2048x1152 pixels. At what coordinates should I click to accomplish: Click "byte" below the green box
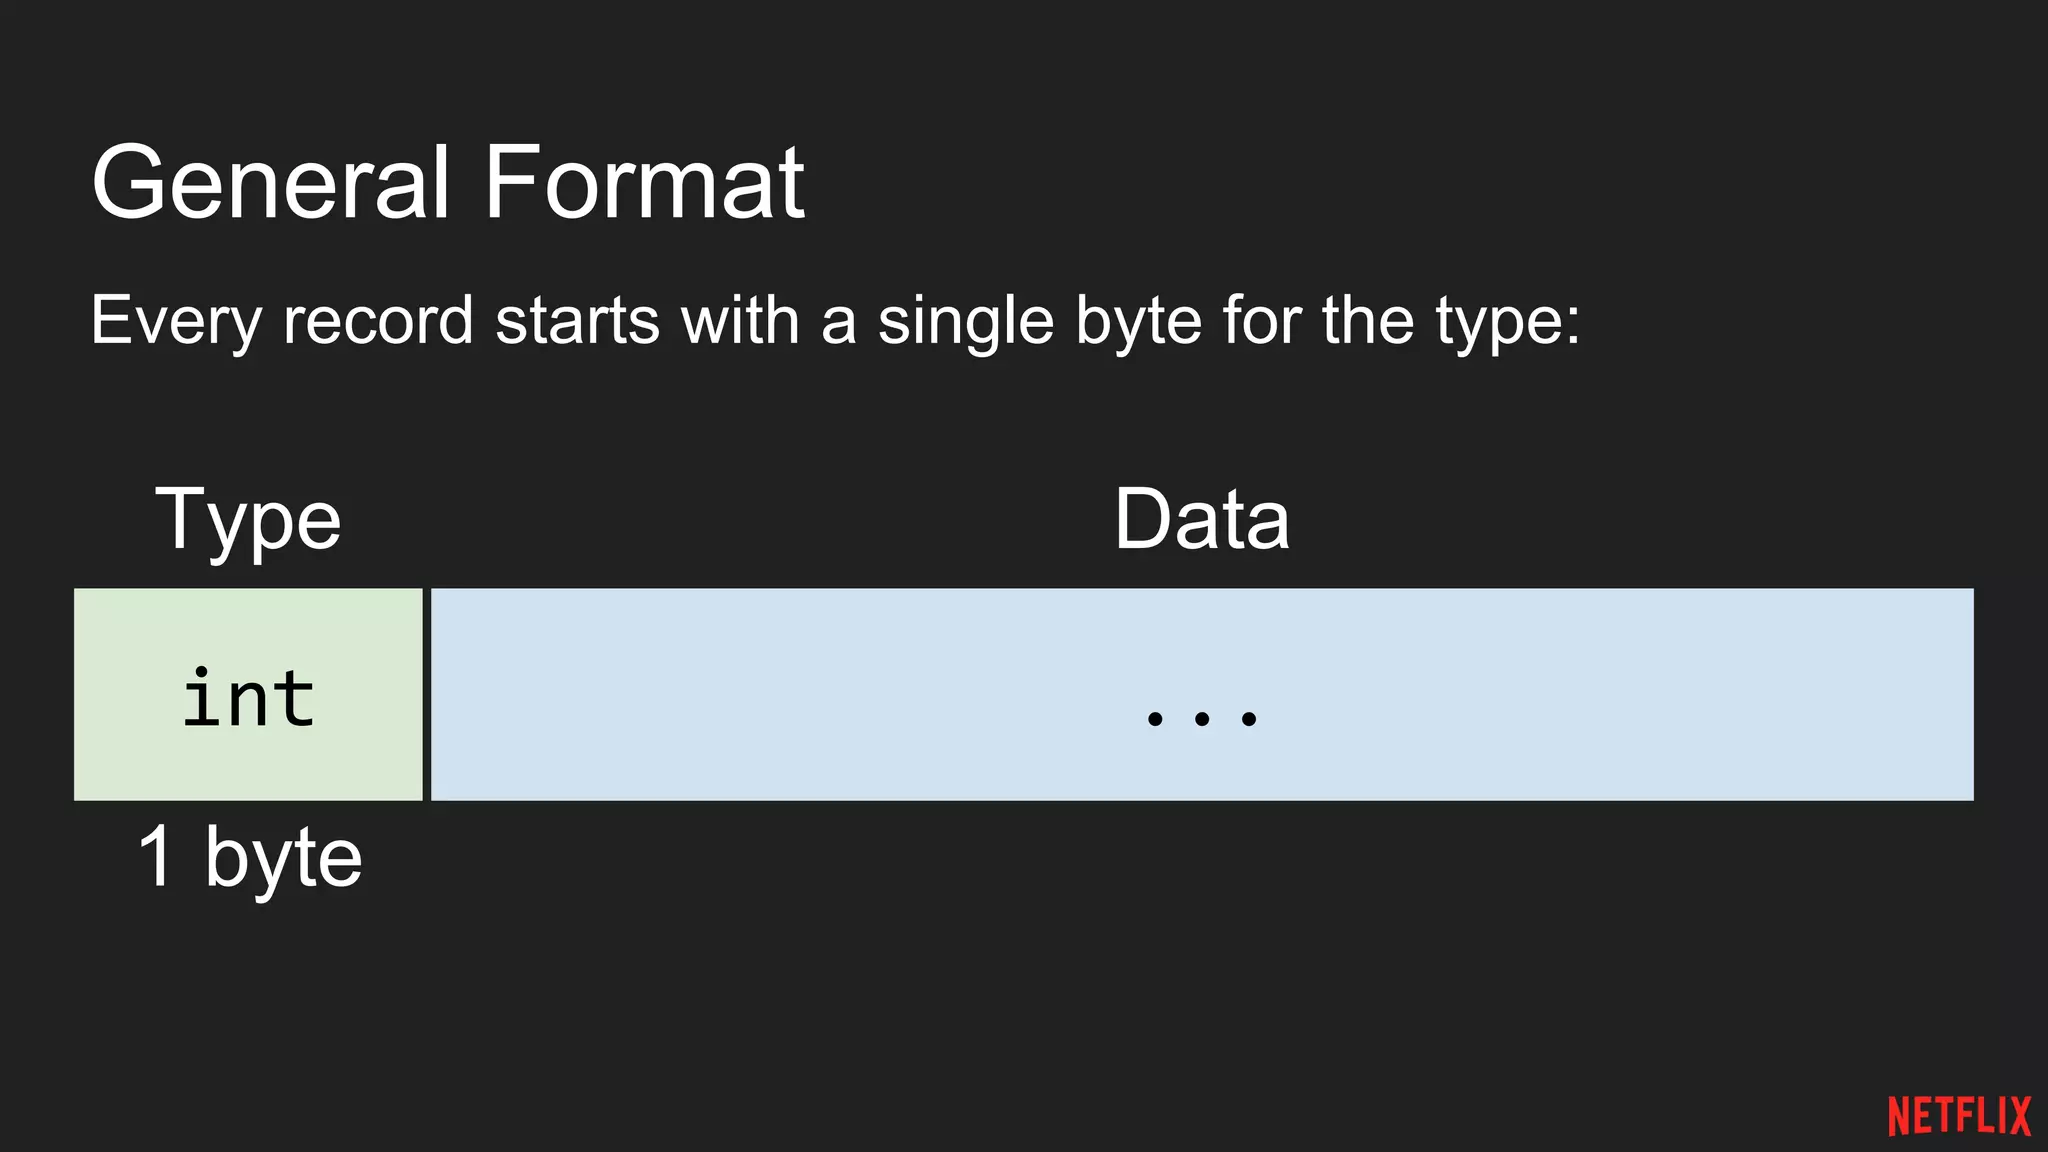tap(283, 857)
